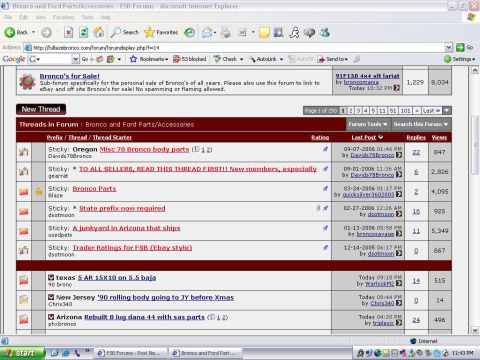Click the green Go button beside address
Image resolution: width=480 pixels, height=360 pixels.
465,47
